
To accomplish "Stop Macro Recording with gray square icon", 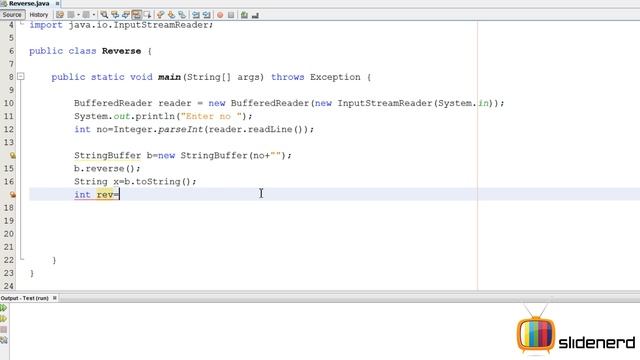I will click(x=231, y=15).
